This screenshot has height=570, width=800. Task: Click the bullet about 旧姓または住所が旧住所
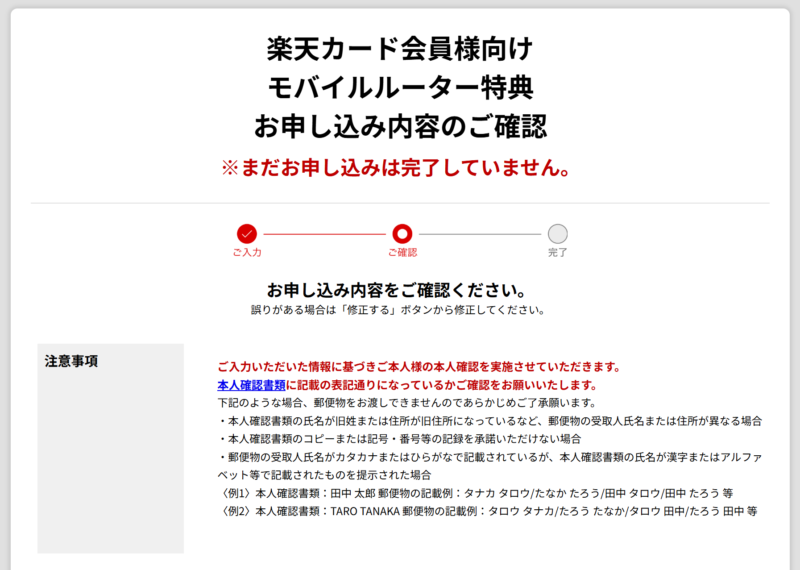pyautogui.click(x=490, y=421)
